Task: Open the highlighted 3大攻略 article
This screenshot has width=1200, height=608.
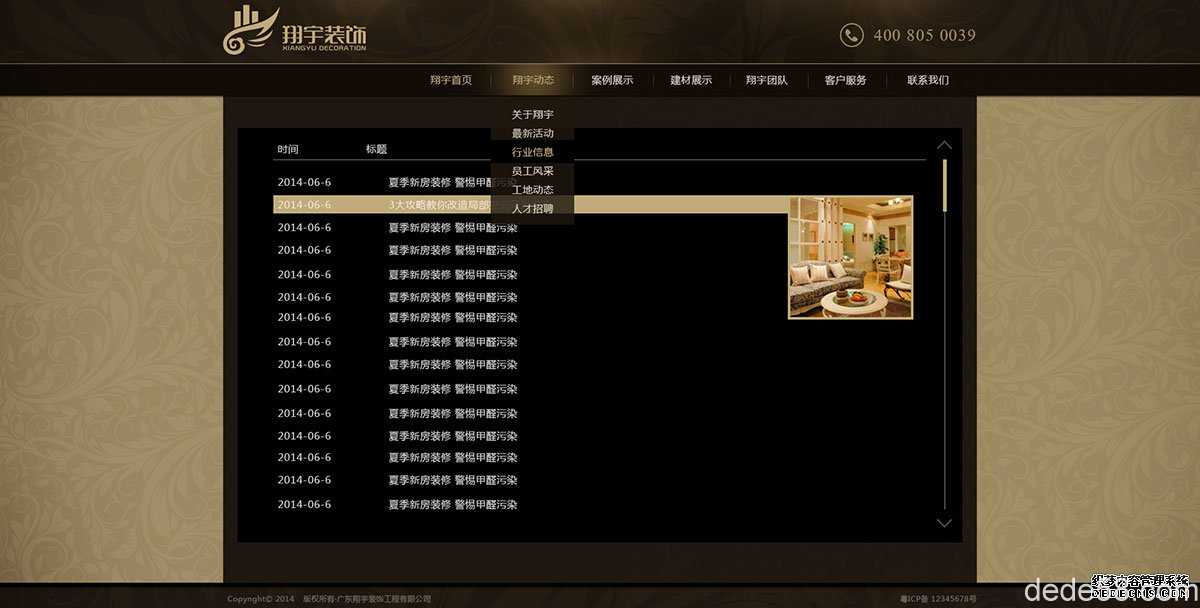Action: coord(438,205)
